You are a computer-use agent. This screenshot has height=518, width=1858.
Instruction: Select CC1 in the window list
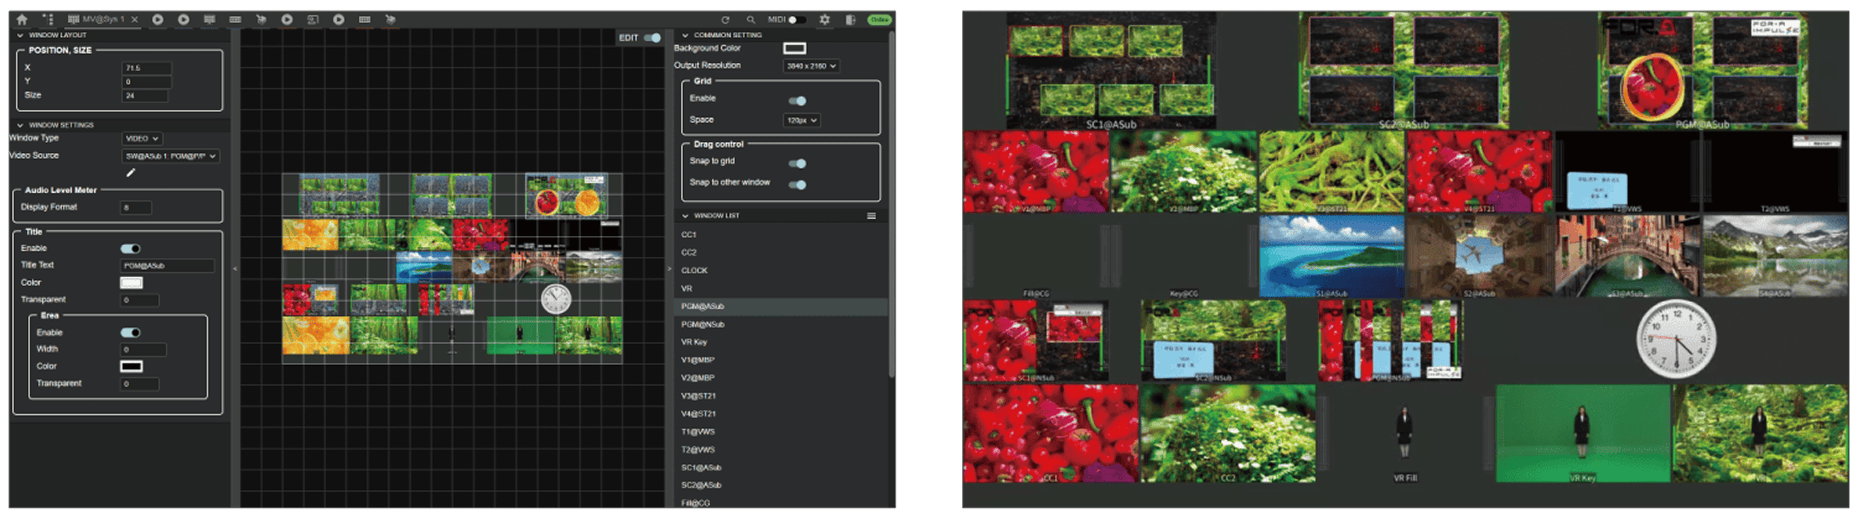pyautogui.click(x=780, y=235)
